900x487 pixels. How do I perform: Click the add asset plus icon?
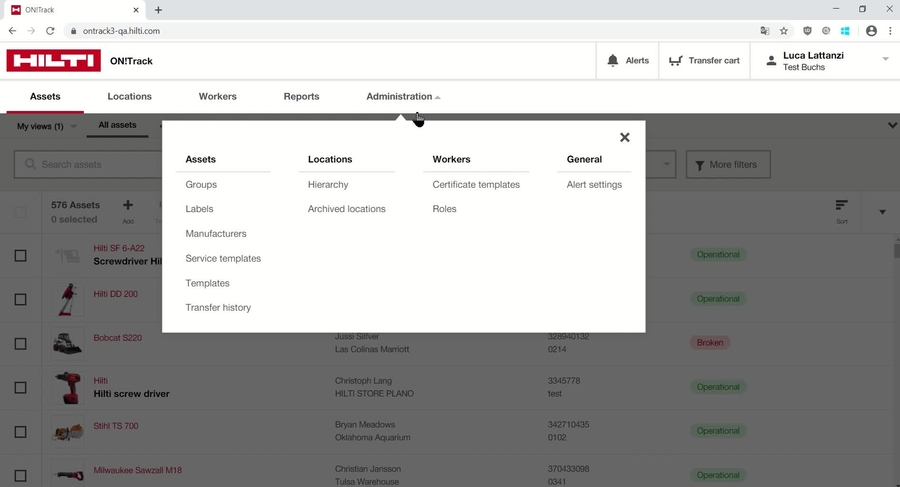pyautogui.click(x=128, y=205)
